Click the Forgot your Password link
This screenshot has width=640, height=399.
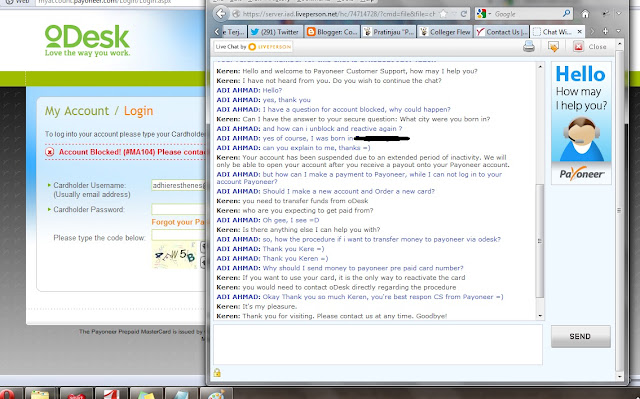click(x=178, y=222)
